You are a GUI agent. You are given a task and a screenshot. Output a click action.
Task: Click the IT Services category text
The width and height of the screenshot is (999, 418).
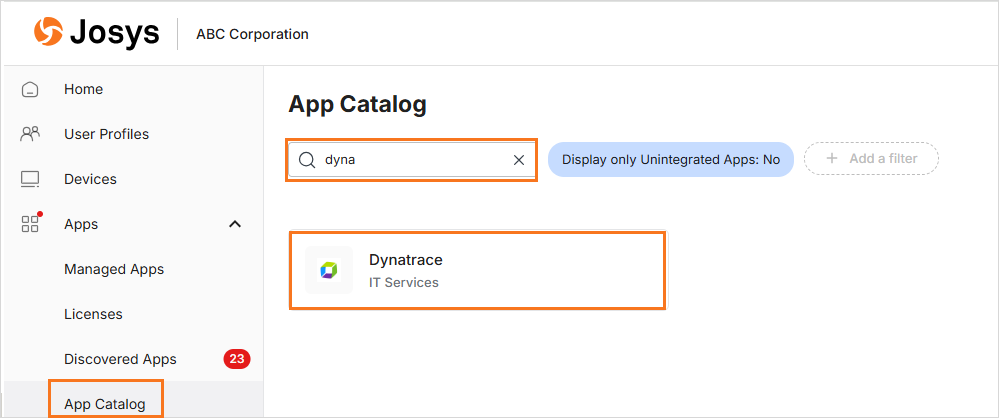pos(404,282)
